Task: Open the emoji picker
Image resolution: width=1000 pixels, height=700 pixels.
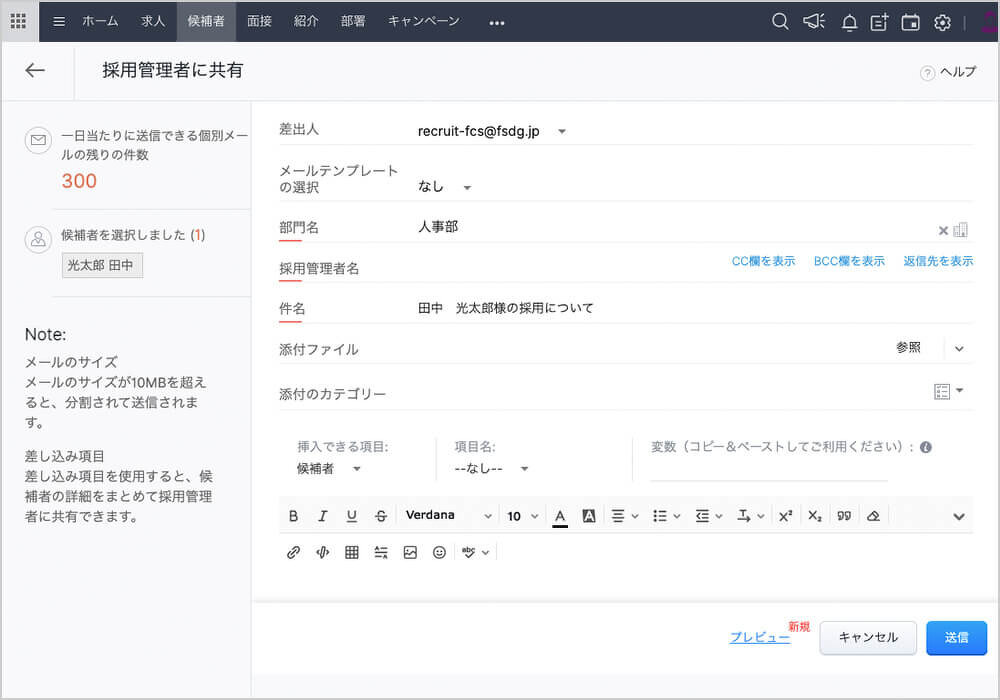Action: (x=439, y=552)
